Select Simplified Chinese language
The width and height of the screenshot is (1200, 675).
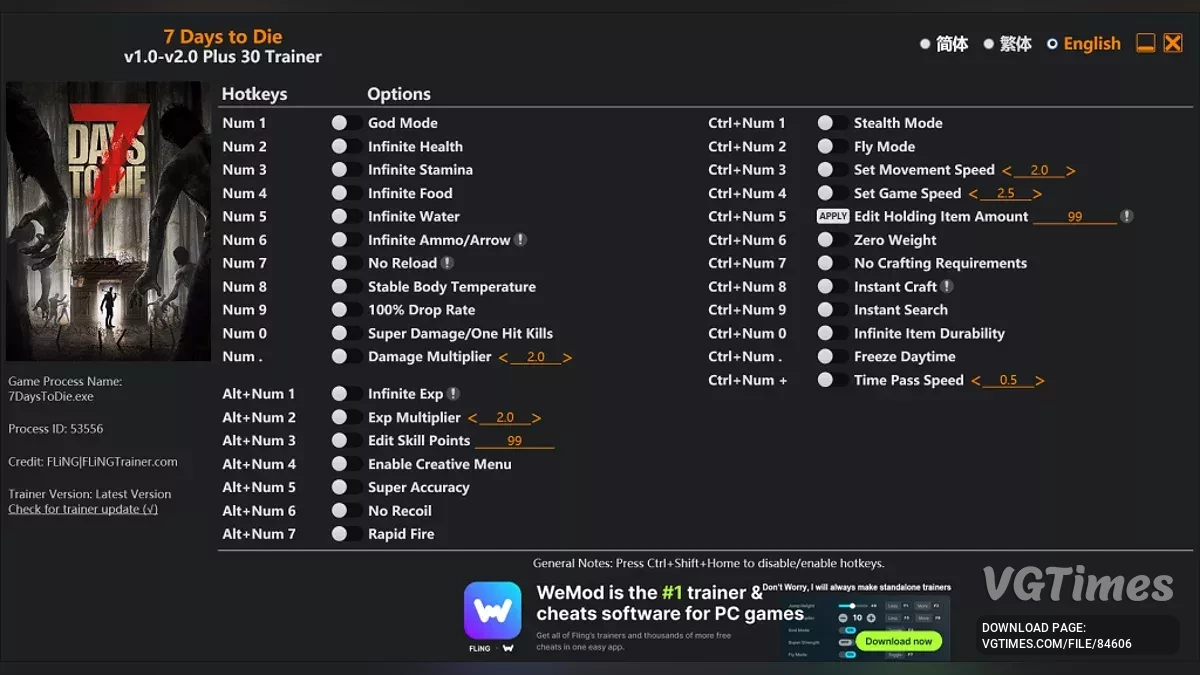(944, 44)
